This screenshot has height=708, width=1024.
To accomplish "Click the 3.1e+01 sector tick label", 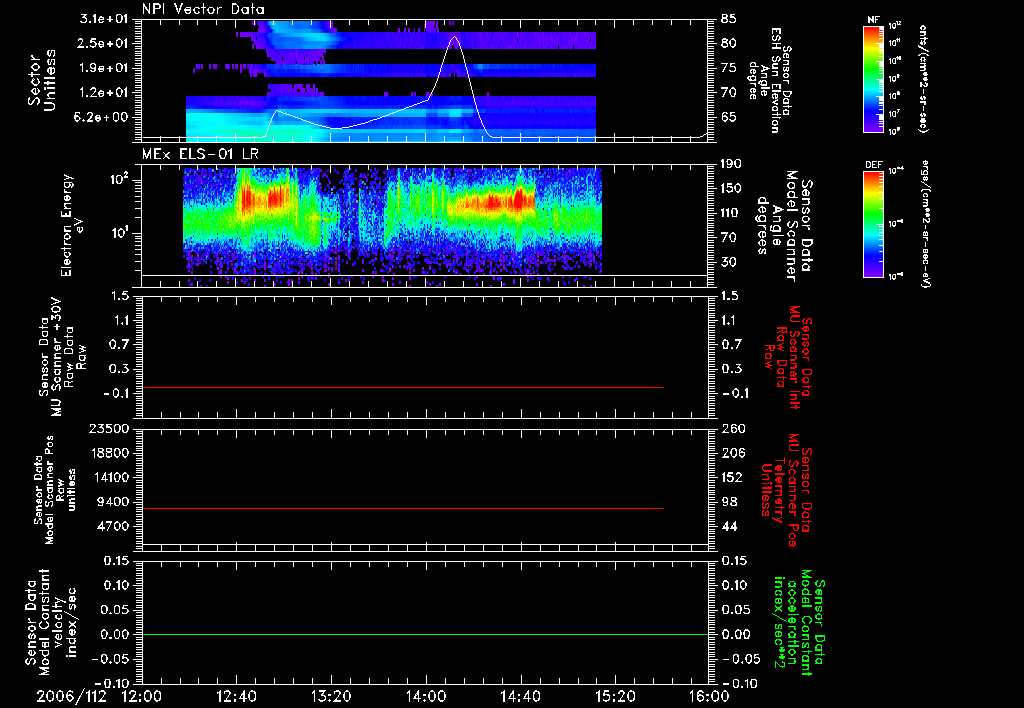I will 104,19.
